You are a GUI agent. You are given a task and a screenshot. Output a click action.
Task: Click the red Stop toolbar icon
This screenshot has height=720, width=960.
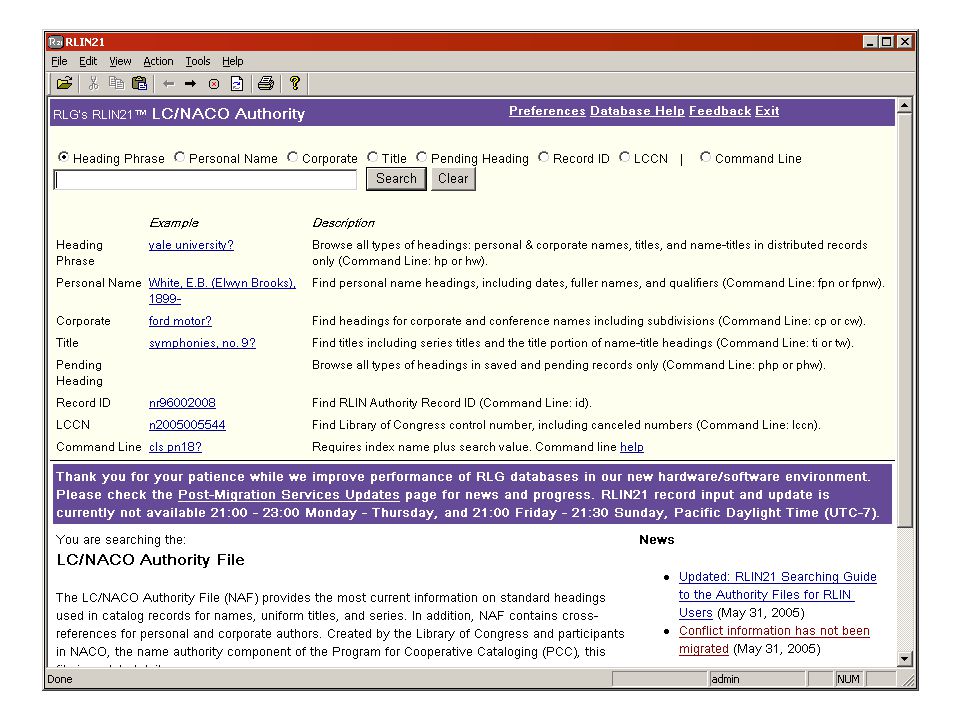pyautogui.click(x=214, y=84)
